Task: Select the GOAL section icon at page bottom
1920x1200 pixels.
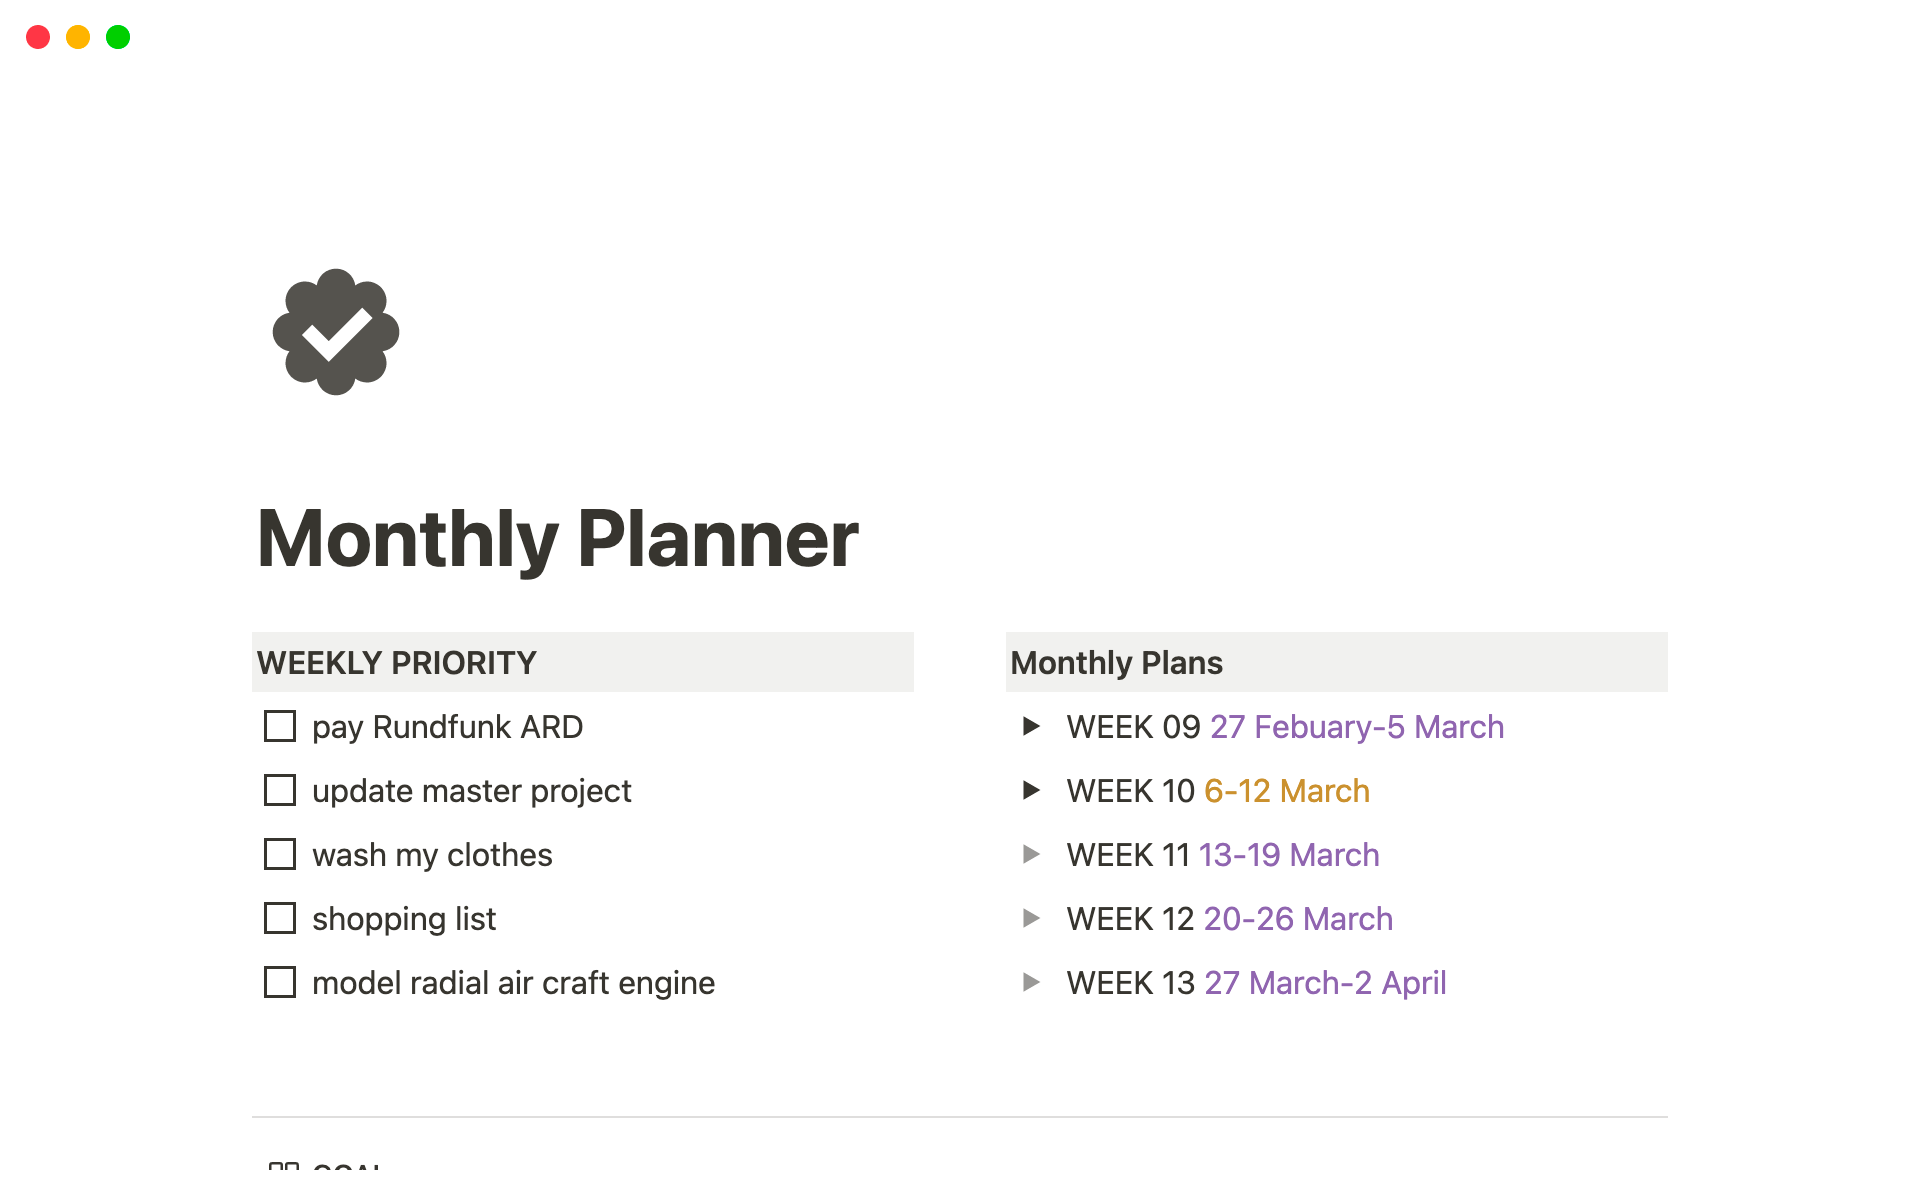Action: tap(283, 1168)
